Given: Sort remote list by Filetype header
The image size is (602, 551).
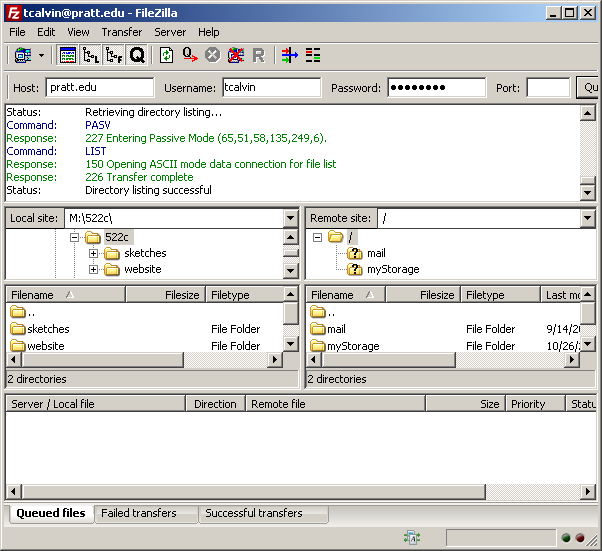Looking at the screenshot, I should pos(501,295).
